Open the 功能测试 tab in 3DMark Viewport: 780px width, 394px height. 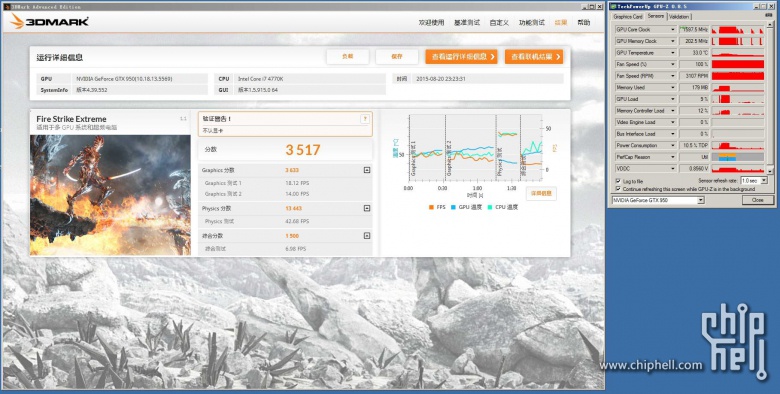pos(532,22)
